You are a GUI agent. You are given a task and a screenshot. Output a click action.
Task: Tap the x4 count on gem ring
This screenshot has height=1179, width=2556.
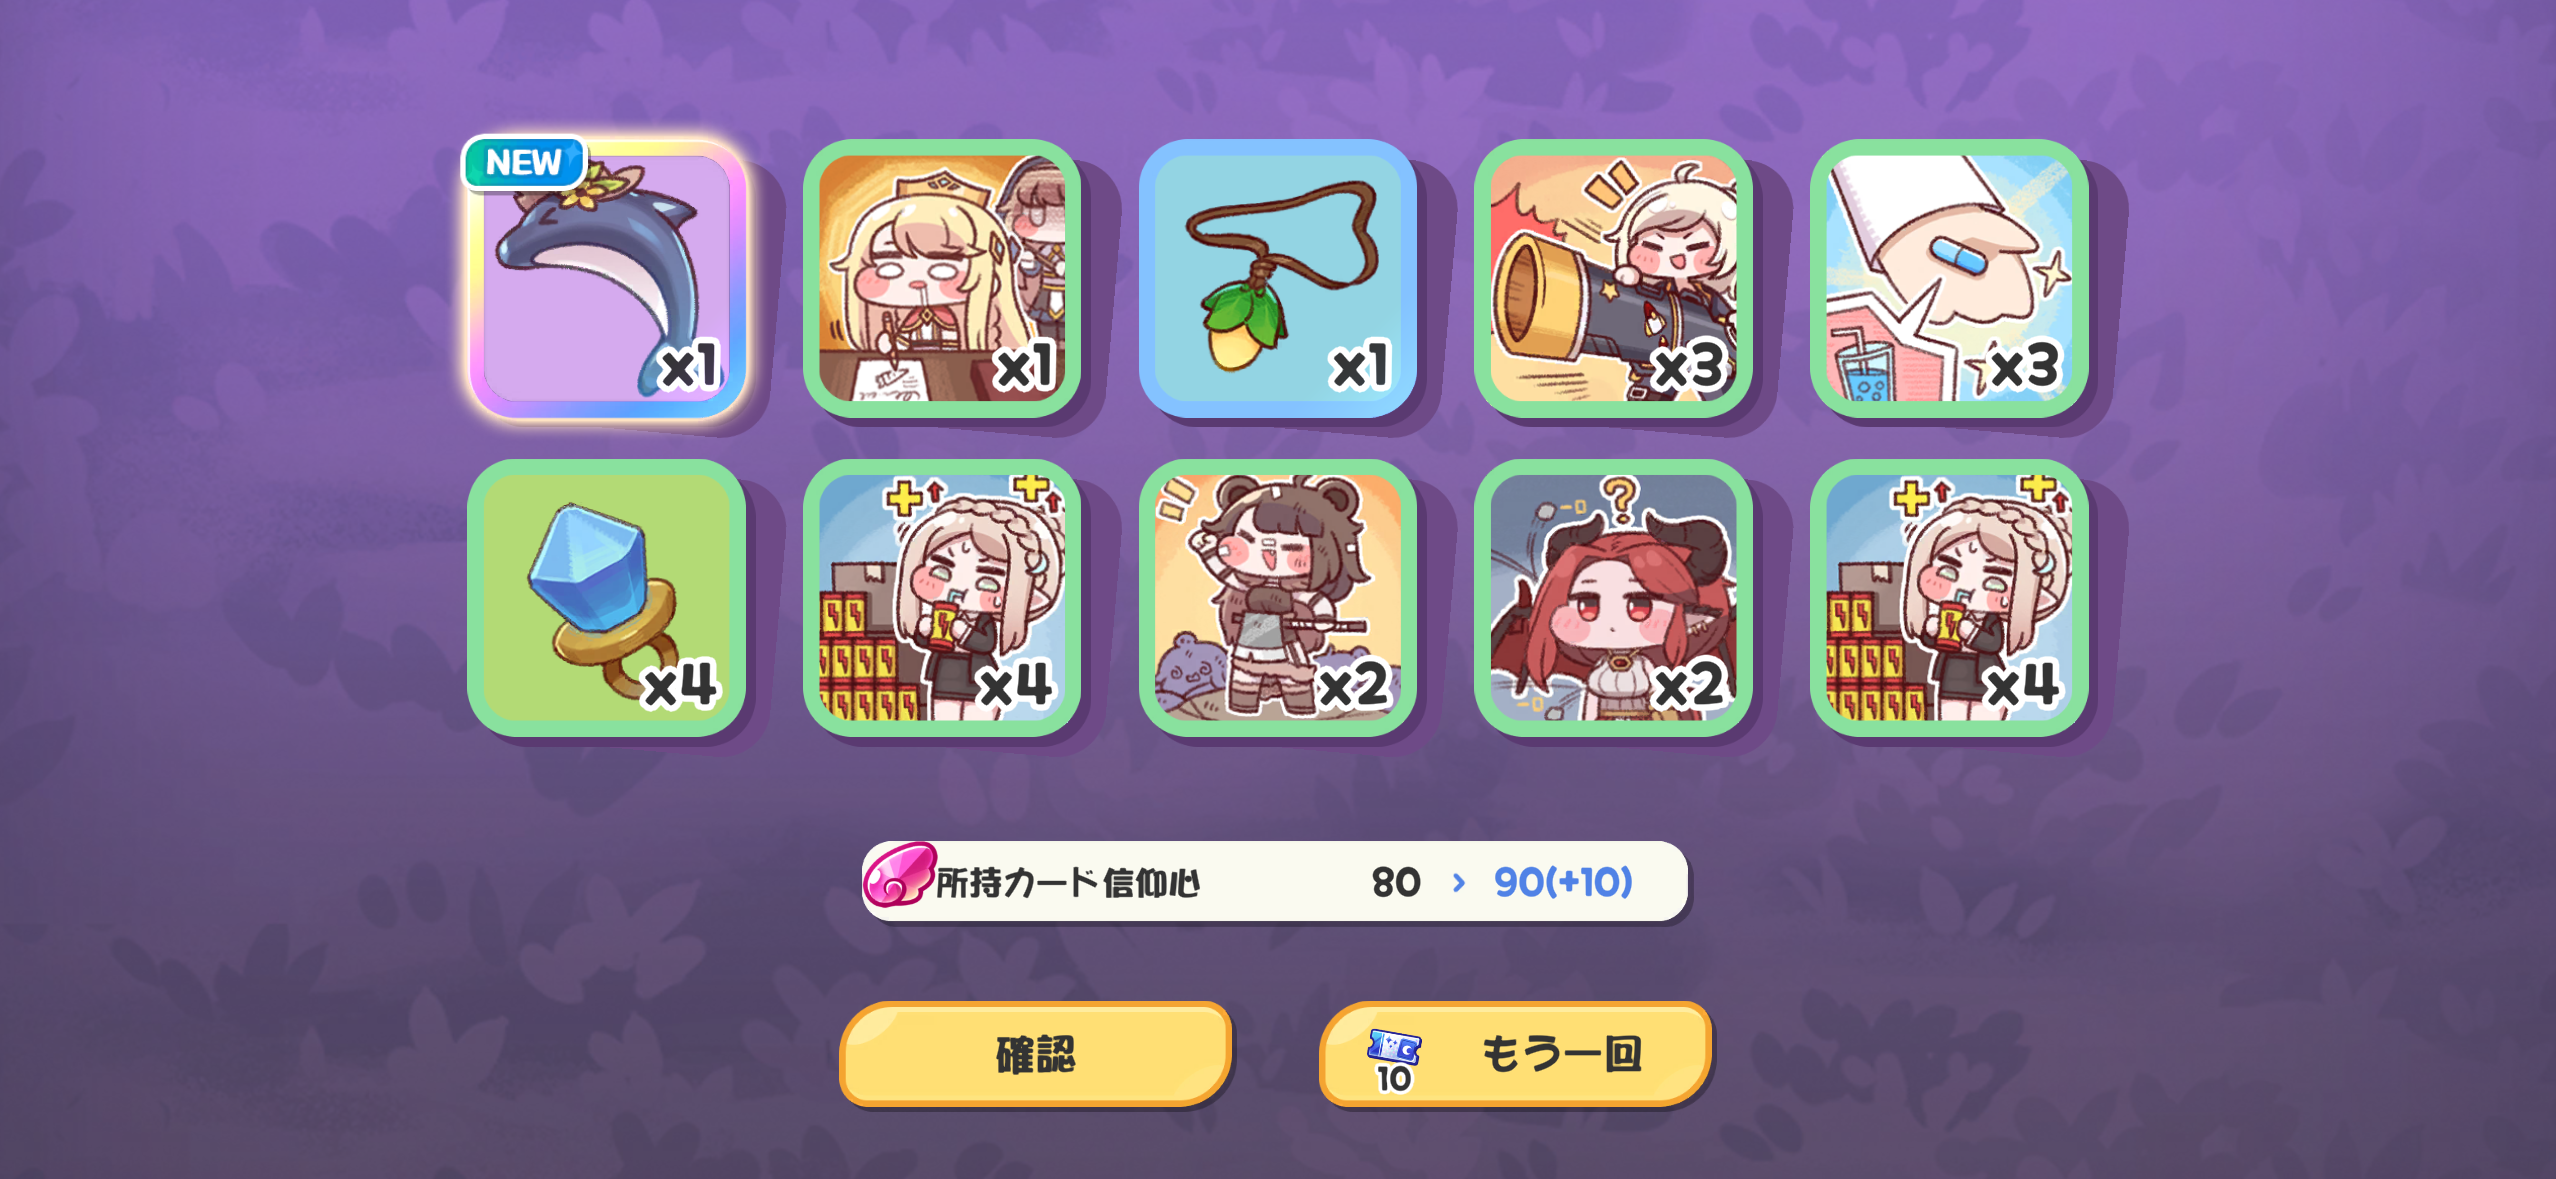point(680,685)
